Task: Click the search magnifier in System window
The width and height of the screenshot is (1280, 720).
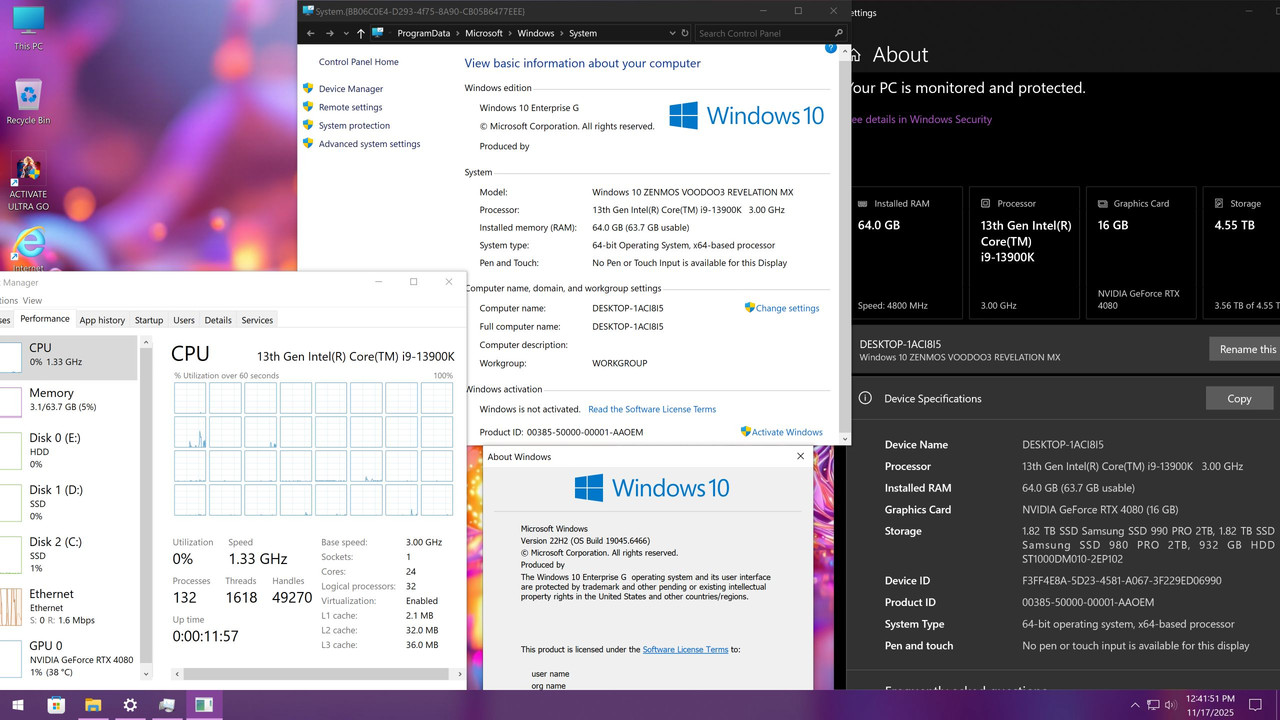Action: click(x=838, y=33)
